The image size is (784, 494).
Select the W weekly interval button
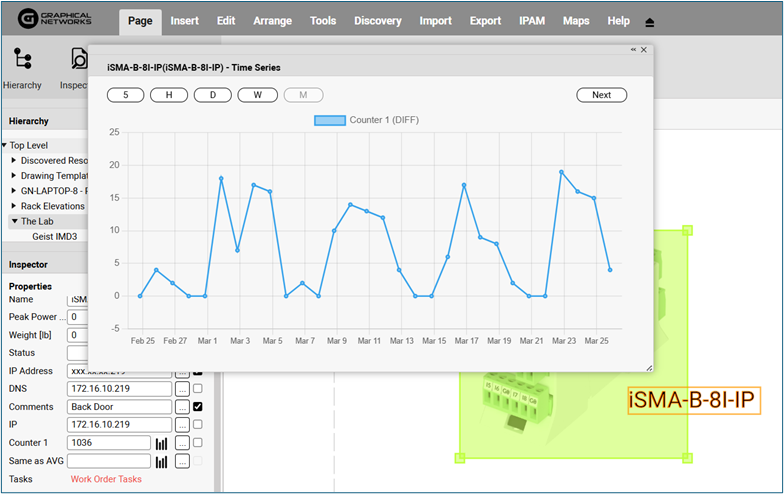pos(258,95)
